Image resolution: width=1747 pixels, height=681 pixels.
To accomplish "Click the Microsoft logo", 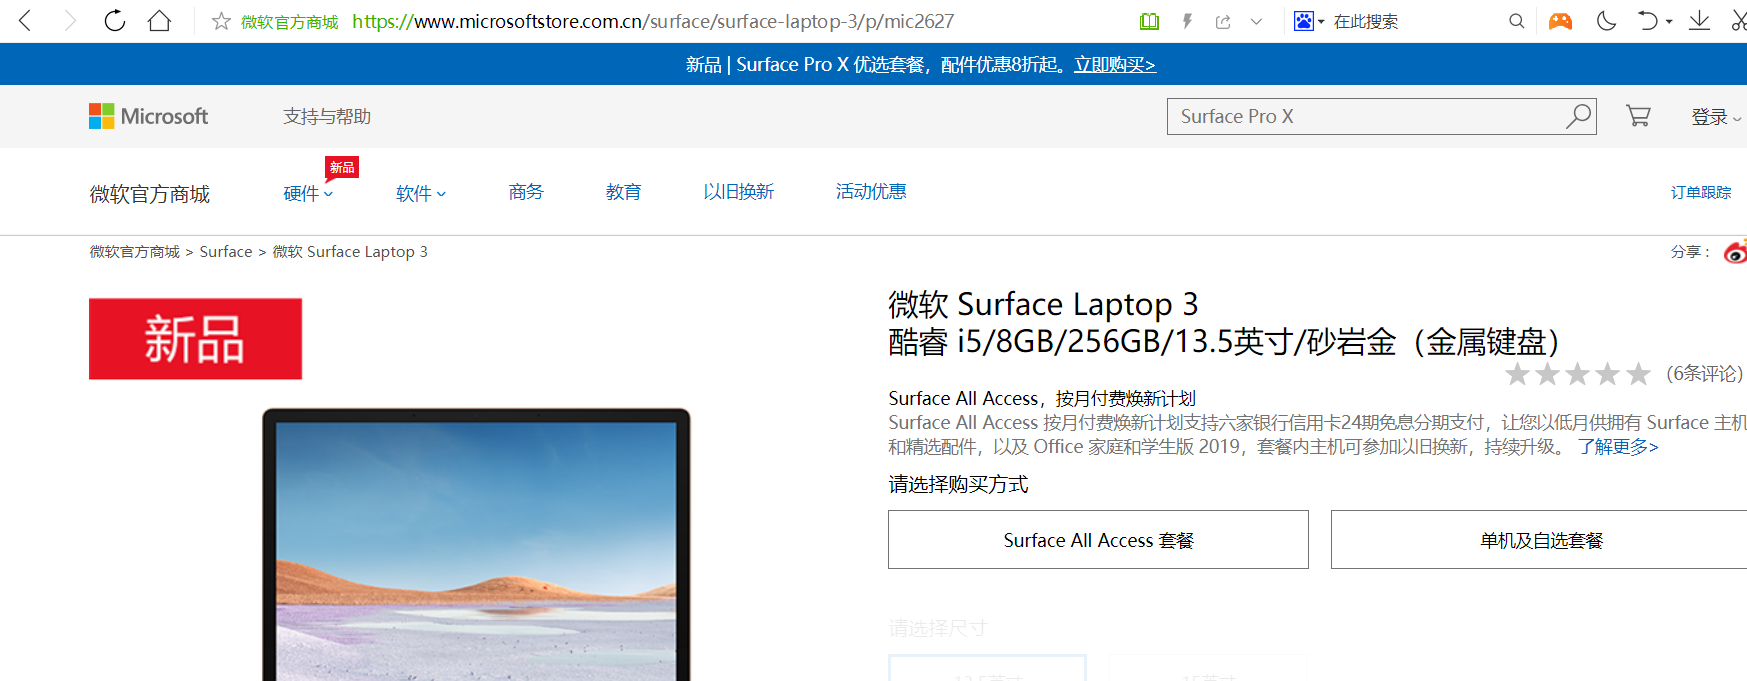I will (x=149, y=116).
